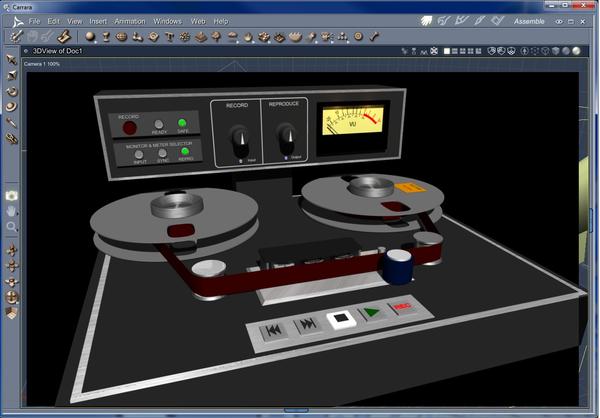Select the Text object tool
This screenshot has width=600, height=418.
click(169, 37)
